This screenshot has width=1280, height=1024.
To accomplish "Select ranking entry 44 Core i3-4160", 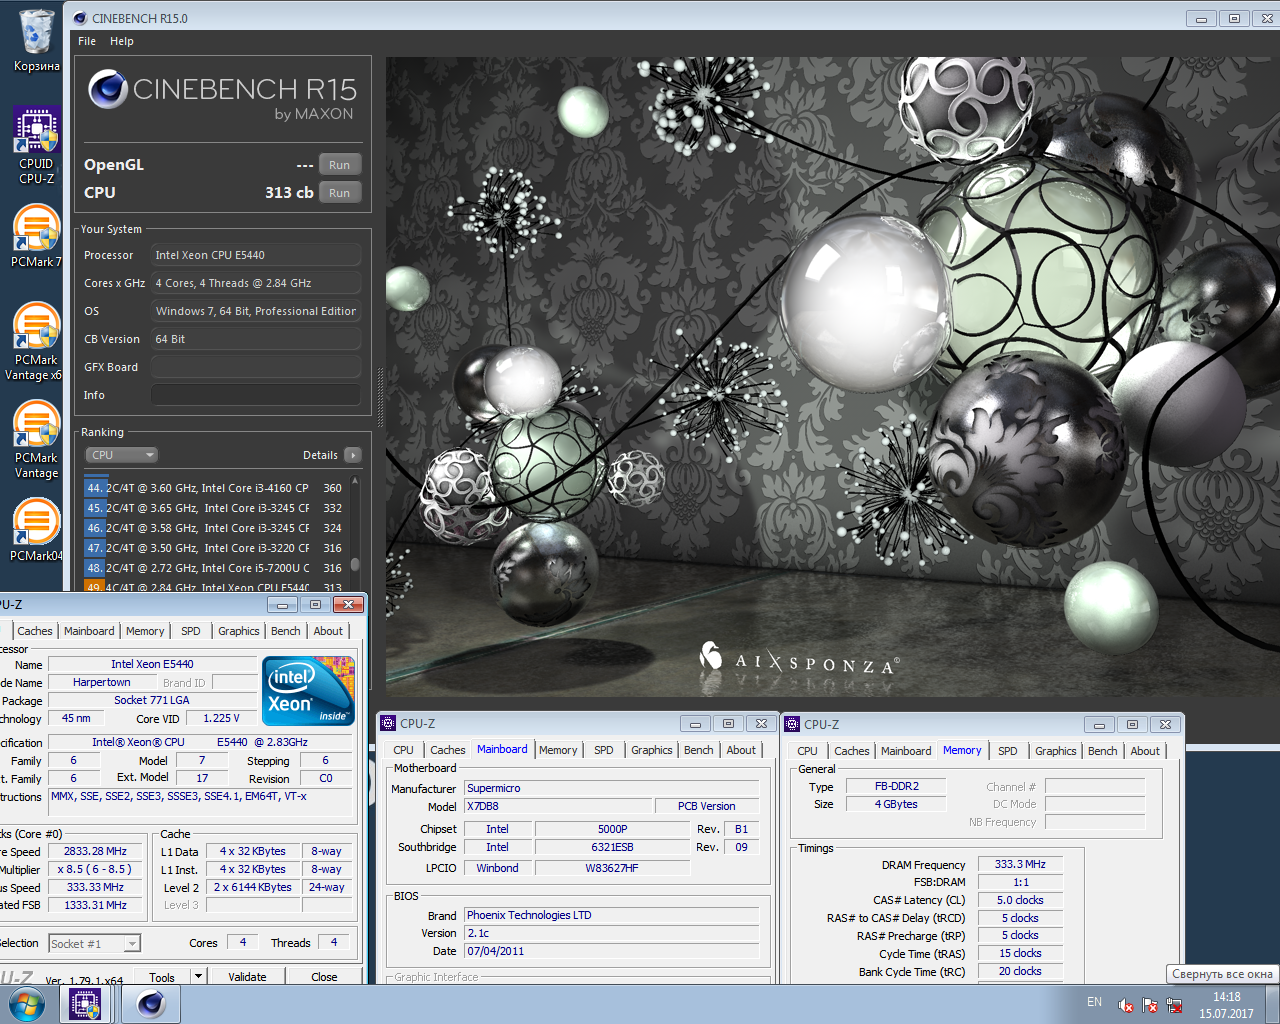I will (214, 488).
